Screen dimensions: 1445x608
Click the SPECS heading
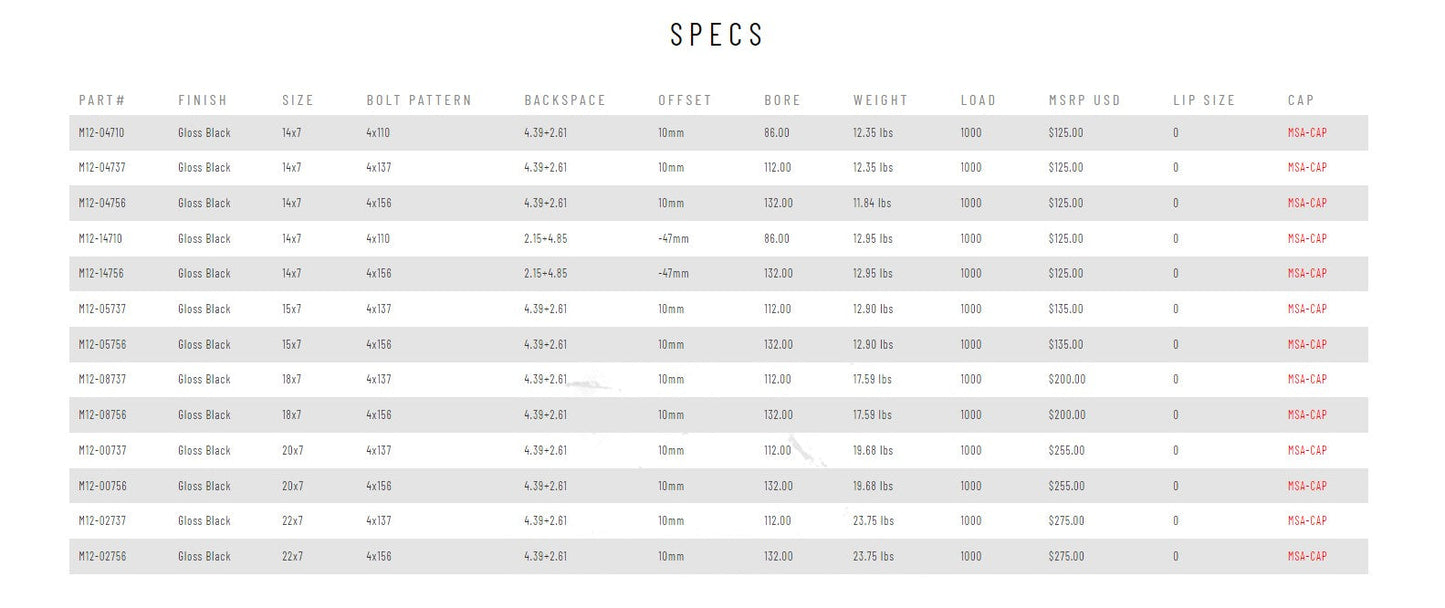pos(717,35)
